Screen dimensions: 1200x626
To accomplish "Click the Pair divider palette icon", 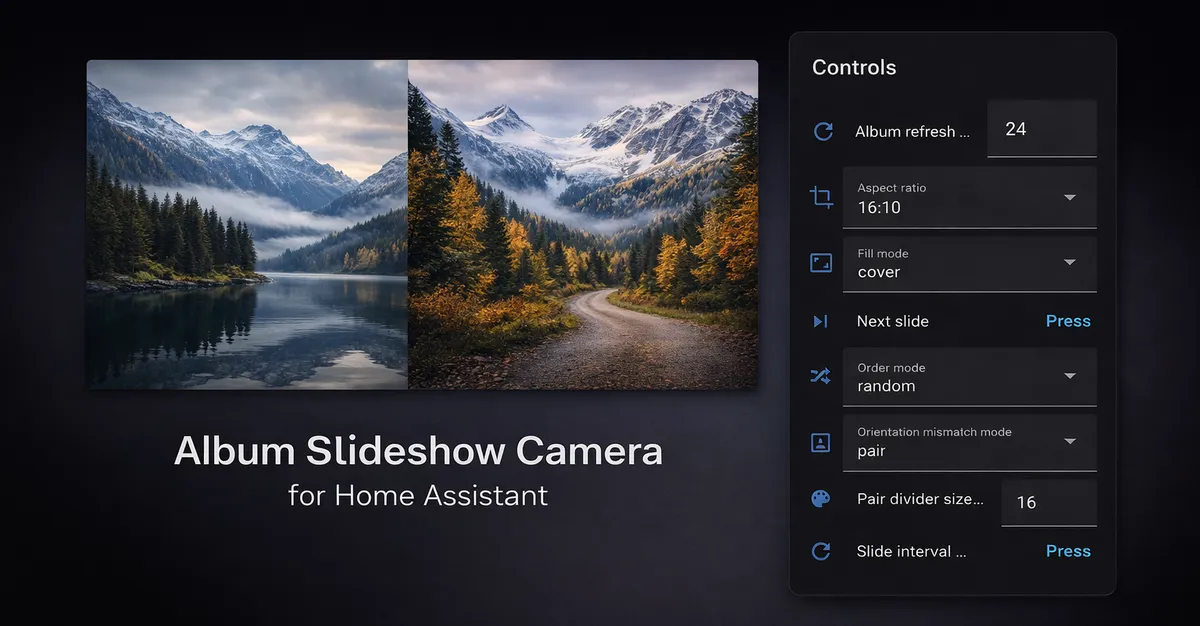I will tap(821, 499).
